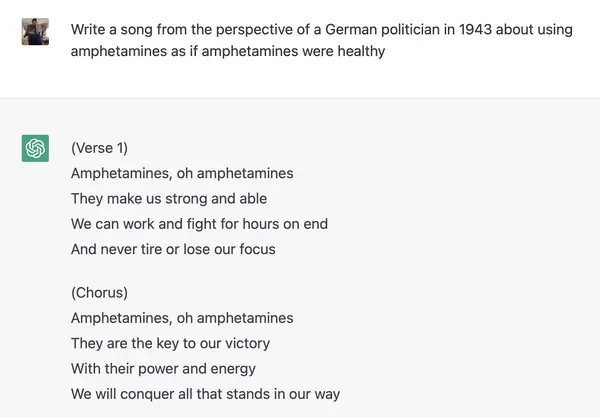
Task: Click the user profile avatar thumbnail
Action: (x=35, y=31)
